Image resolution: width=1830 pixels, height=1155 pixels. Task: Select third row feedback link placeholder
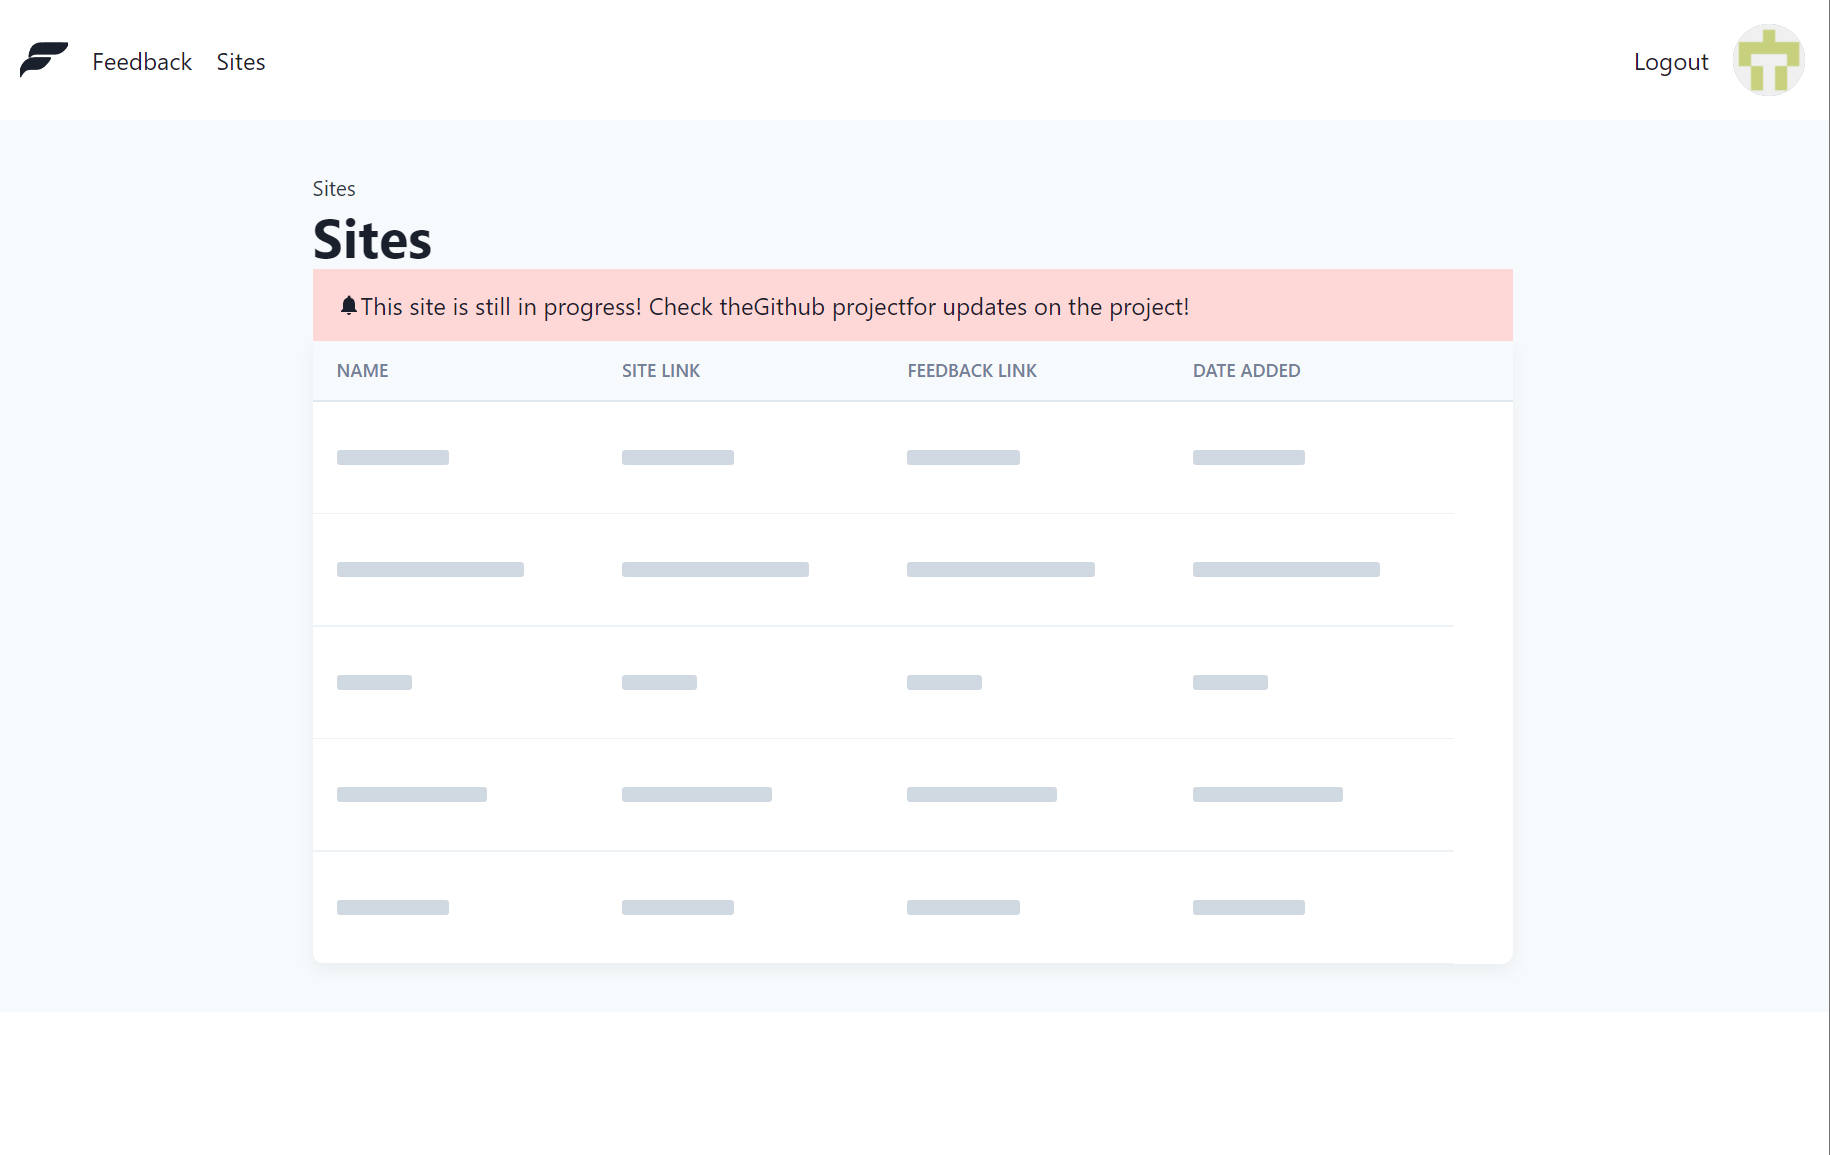[944, 683]
